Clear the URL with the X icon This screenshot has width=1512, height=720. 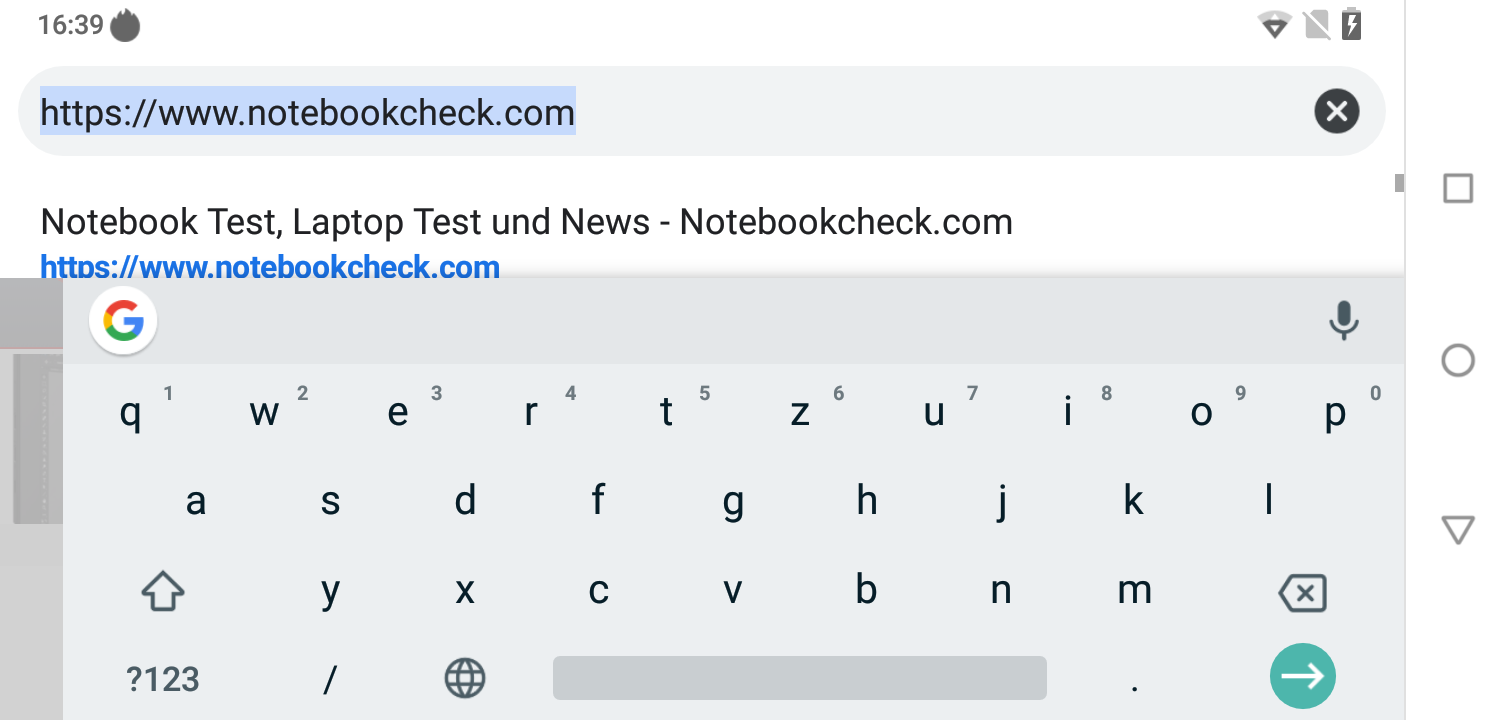point(1337,111)
